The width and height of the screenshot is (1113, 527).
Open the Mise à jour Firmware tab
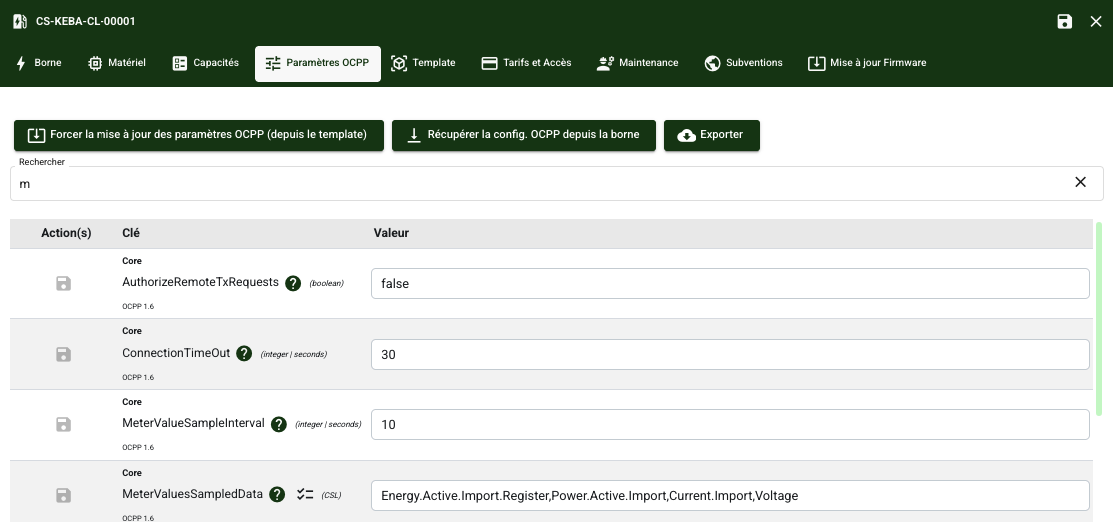[x=867, y=63]
